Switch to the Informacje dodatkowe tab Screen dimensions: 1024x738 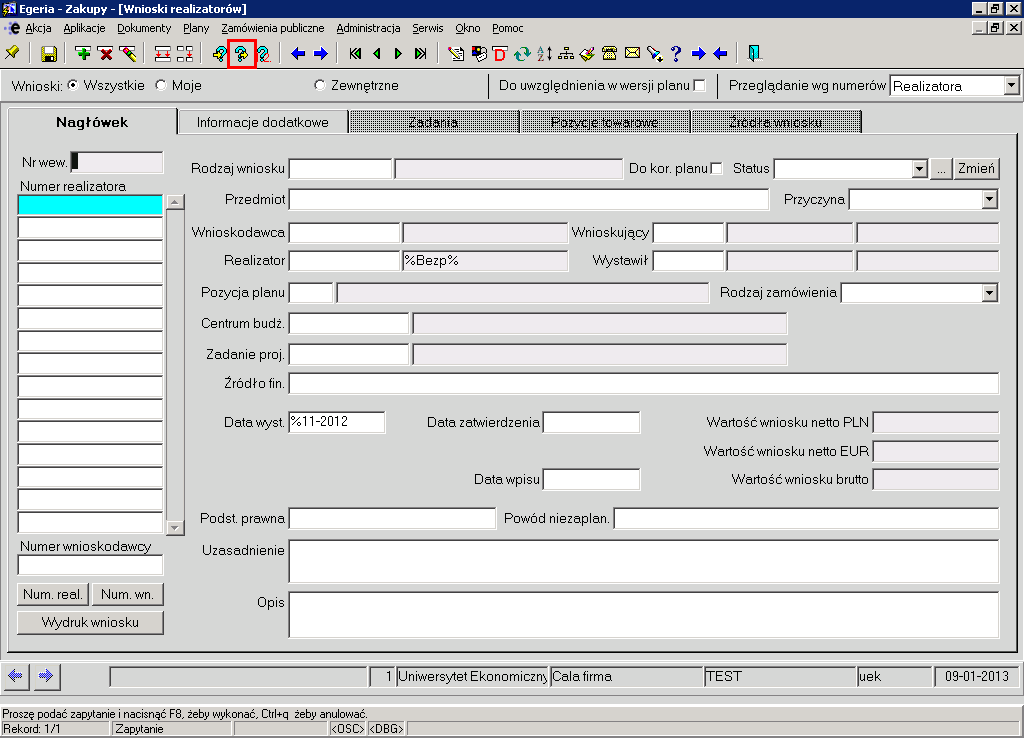click(263, 122)
